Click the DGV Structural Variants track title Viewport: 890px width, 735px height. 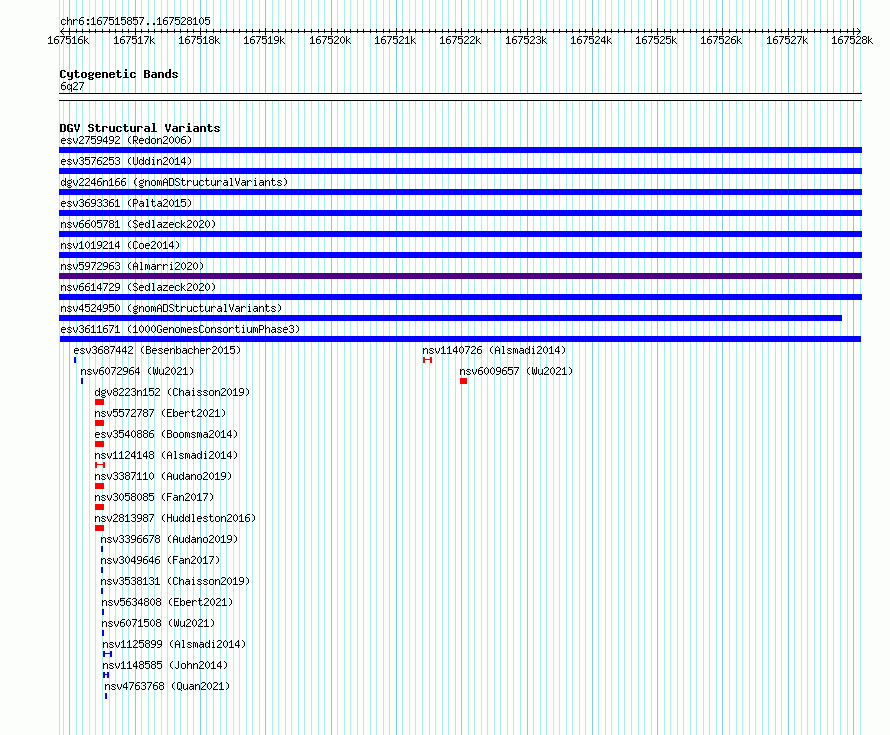(x=140, y=128)
